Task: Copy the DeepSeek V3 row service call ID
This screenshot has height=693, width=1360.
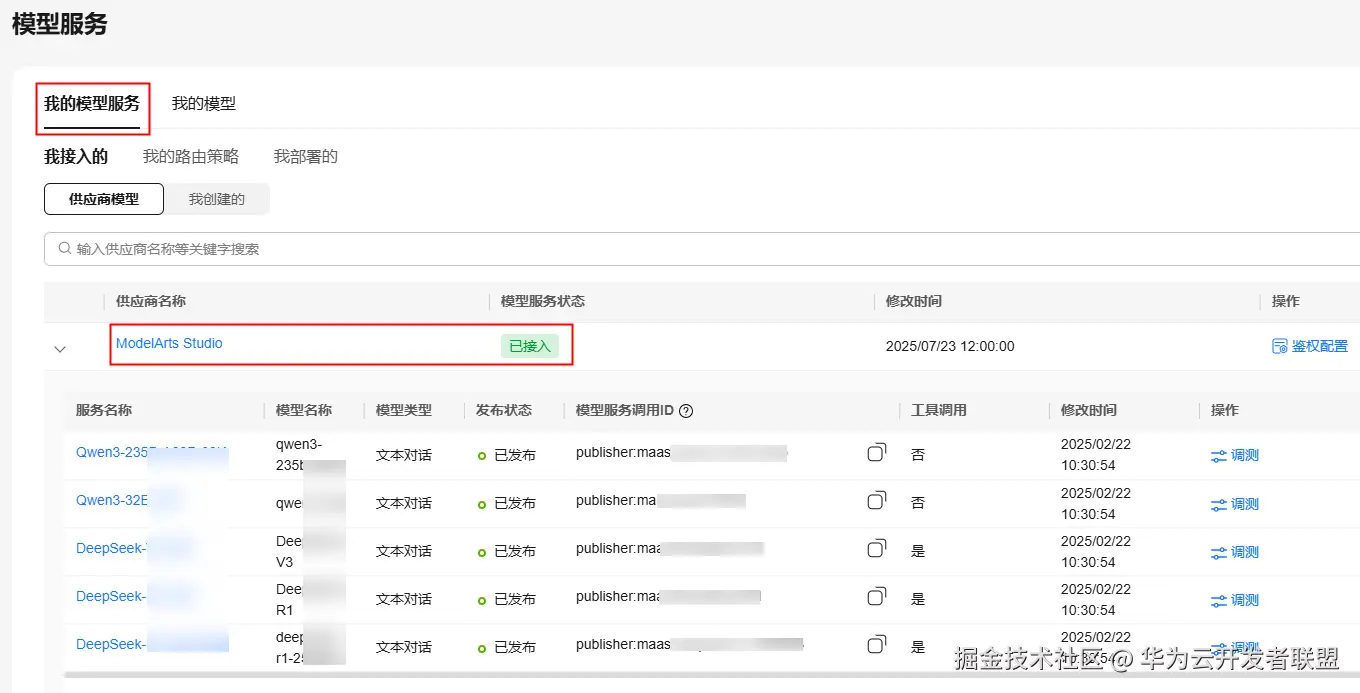Action: (876, 548)
